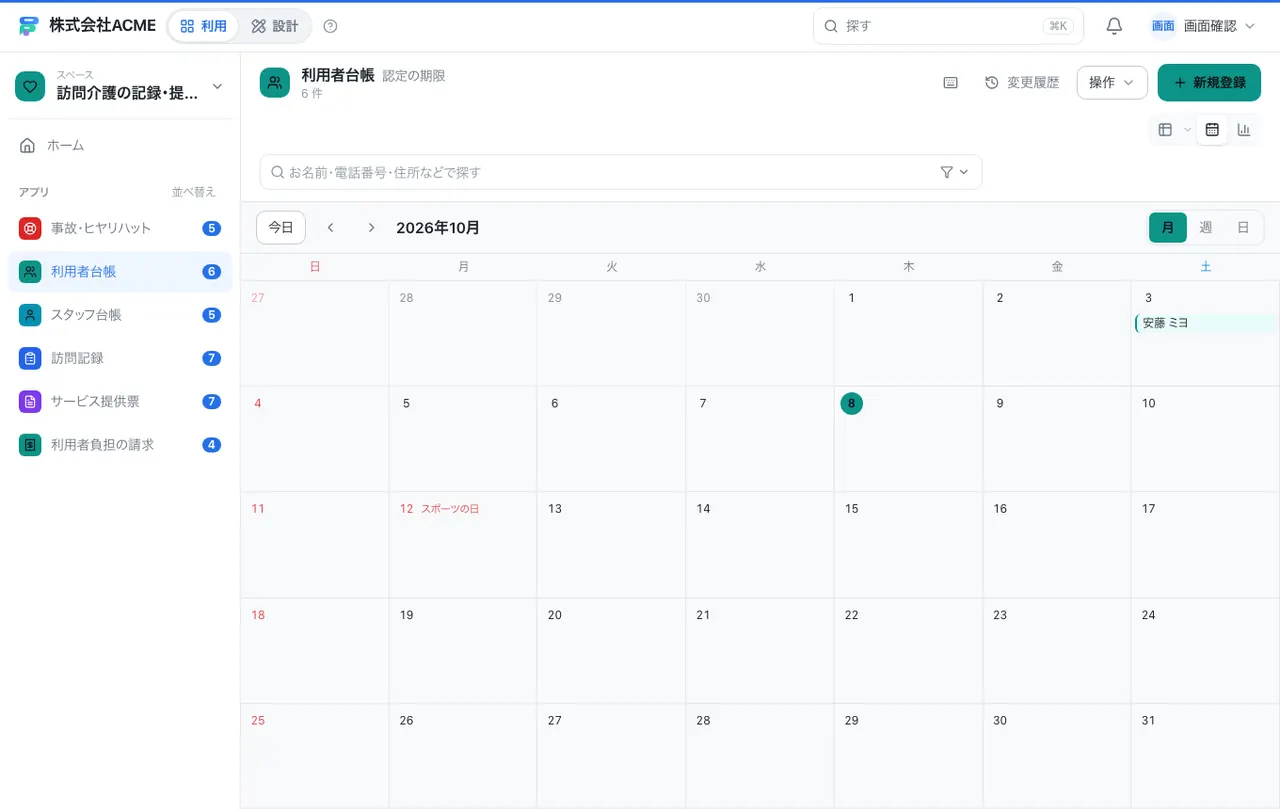This screenshot has height=809, width=1280.
Task: Click the 新規登録 button
Action: pyautogui.click(x=1209, y=82)
